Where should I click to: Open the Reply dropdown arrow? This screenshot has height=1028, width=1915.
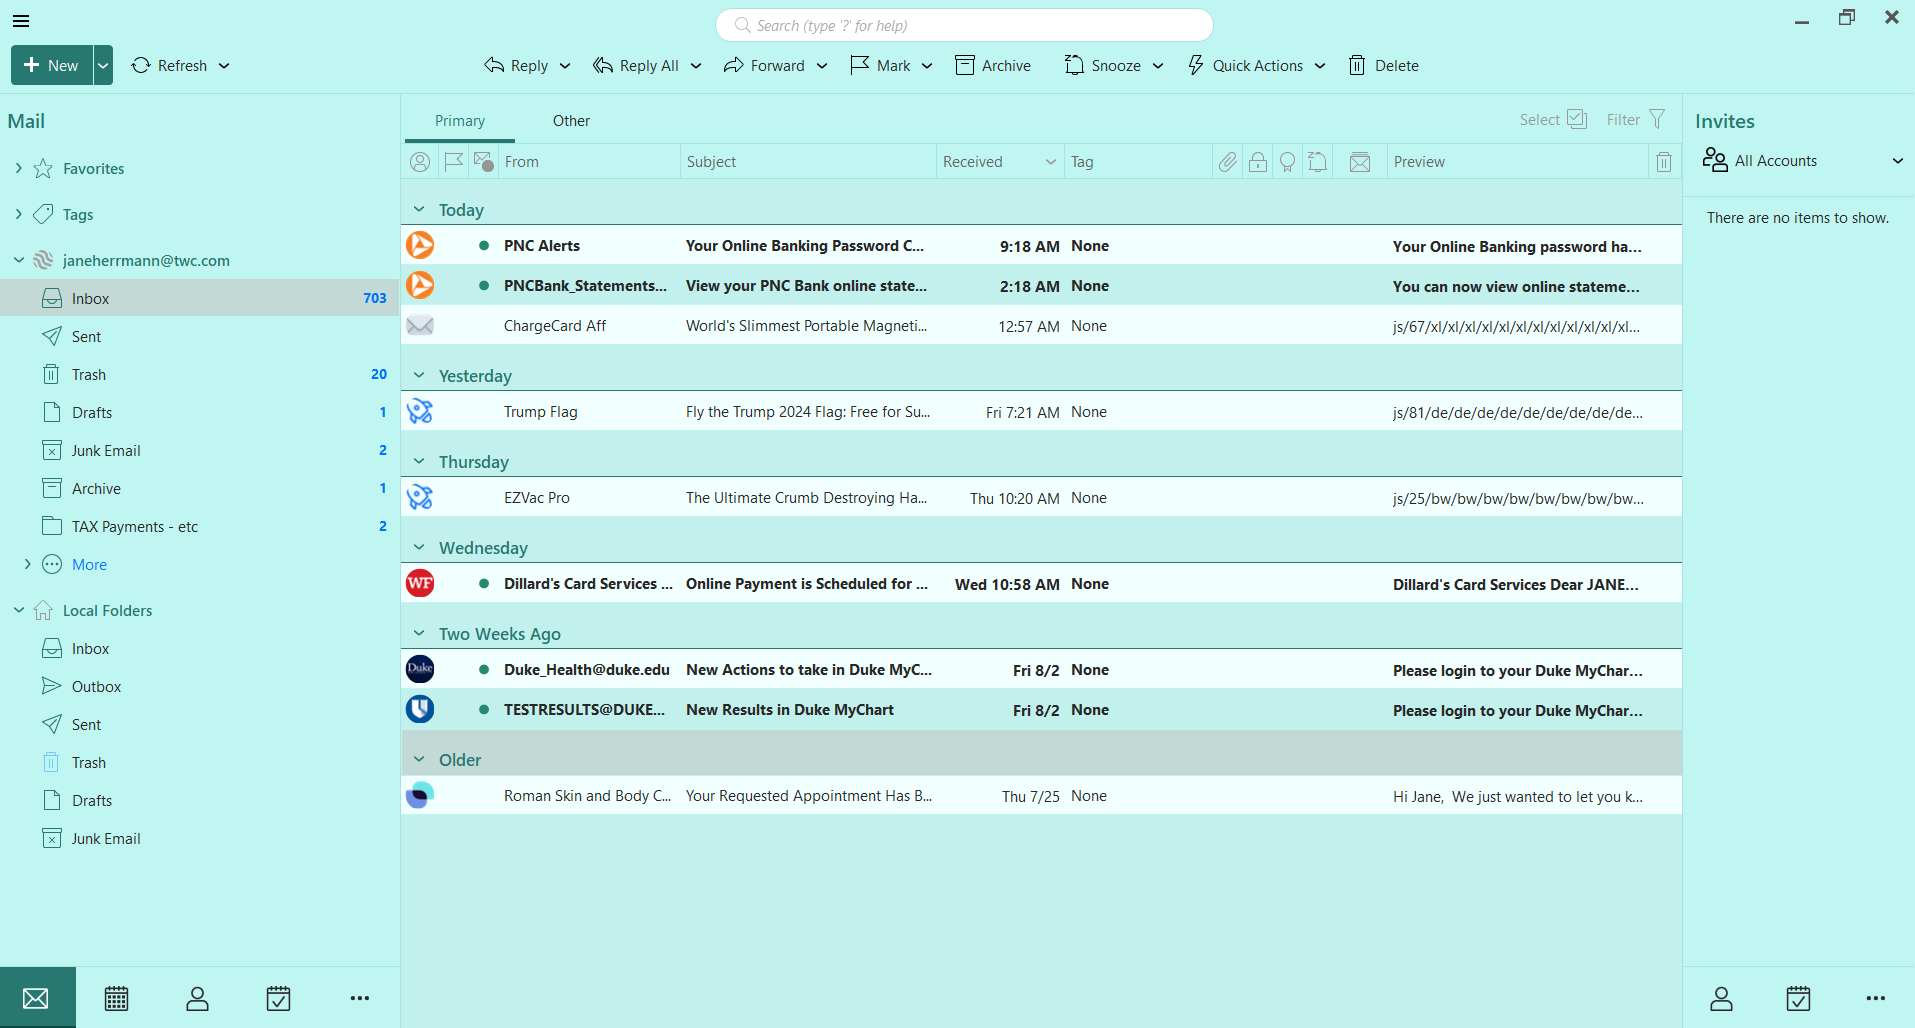(x=565, y=66)
